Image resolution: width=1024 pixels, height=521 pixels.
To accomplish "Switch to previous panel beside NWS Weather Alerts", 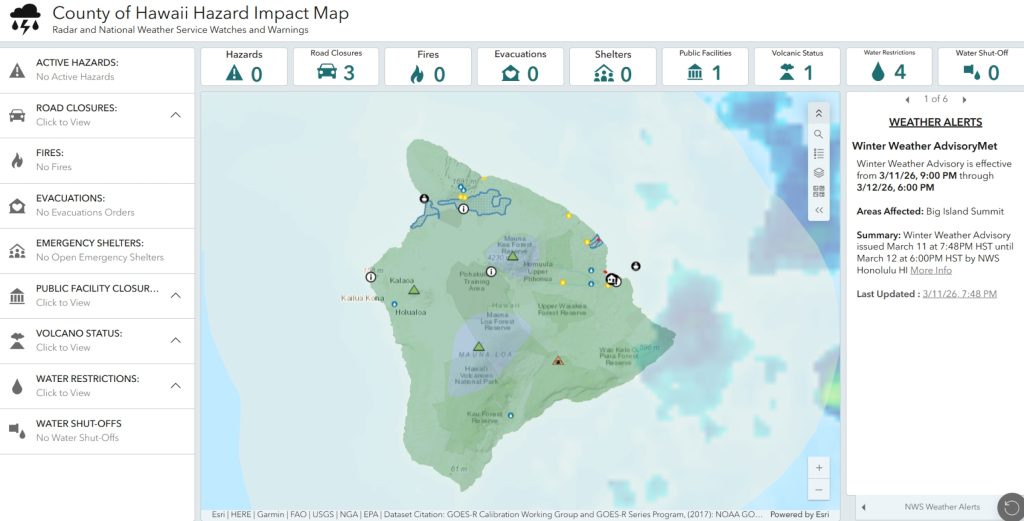I will 863,507.
